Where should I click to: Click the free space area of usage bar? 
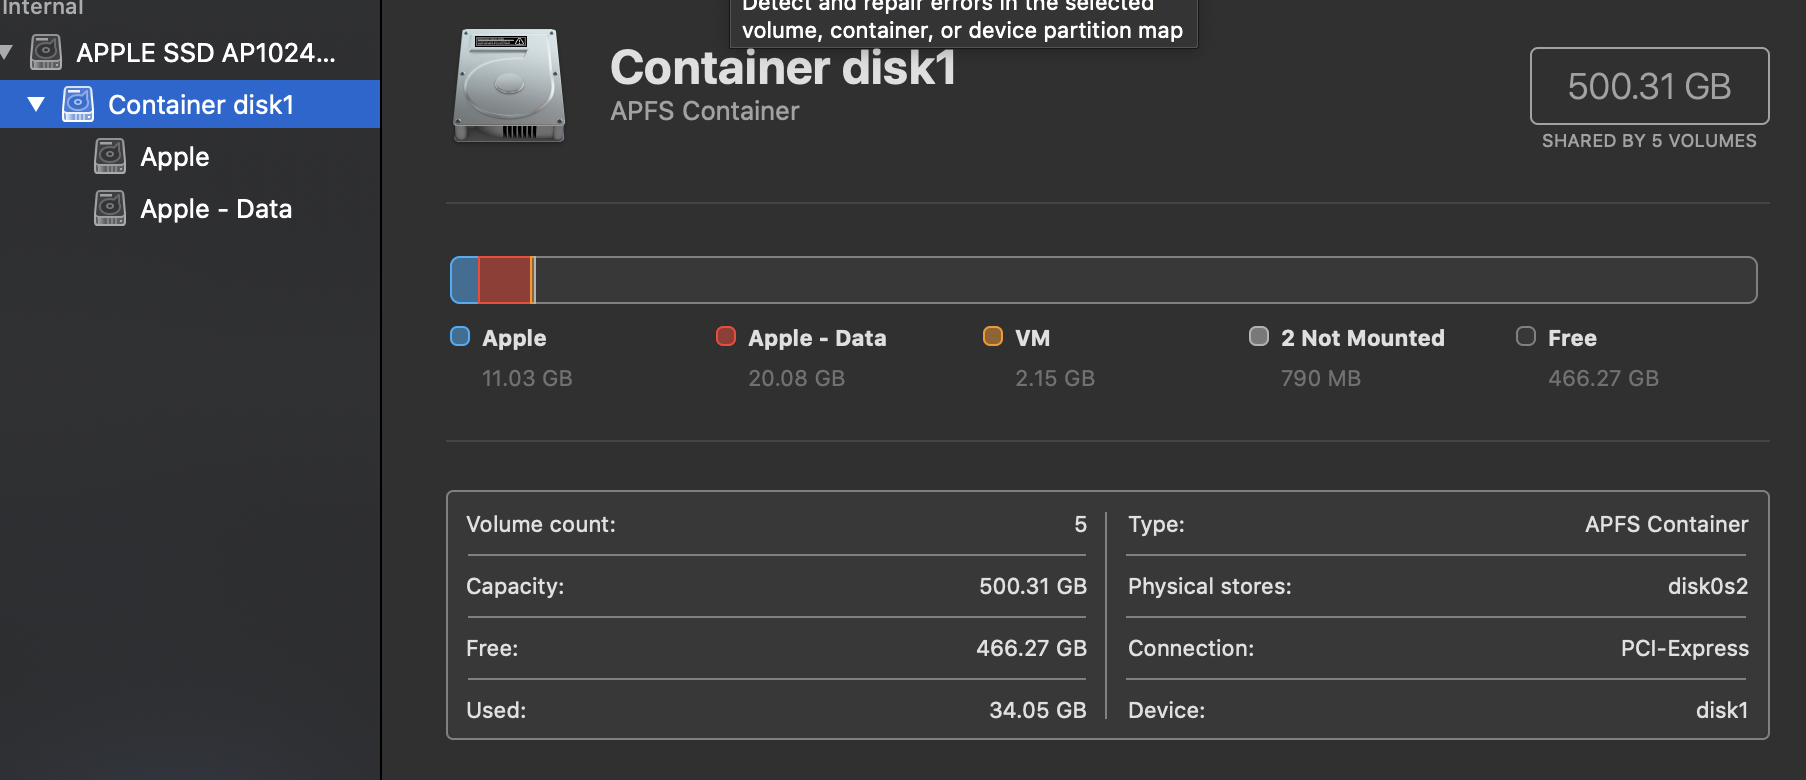[1140, 280]
